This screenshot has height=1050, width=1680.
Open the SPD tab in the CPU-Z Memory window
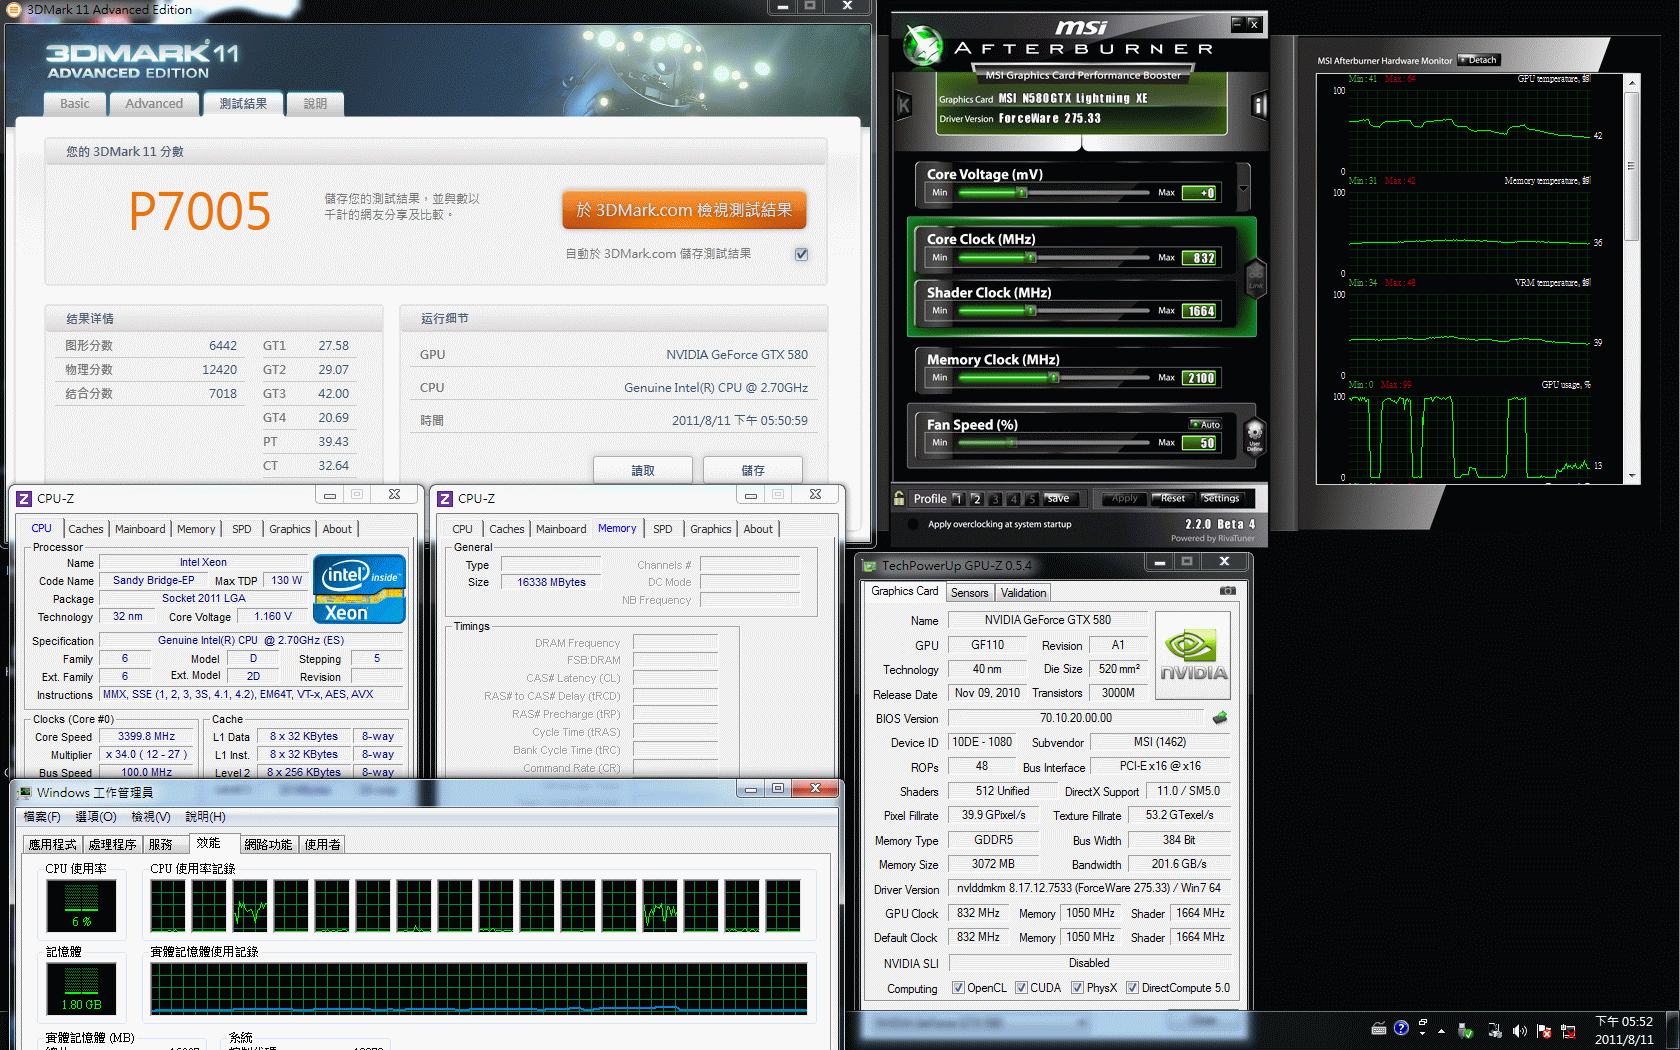click(662, 529)
